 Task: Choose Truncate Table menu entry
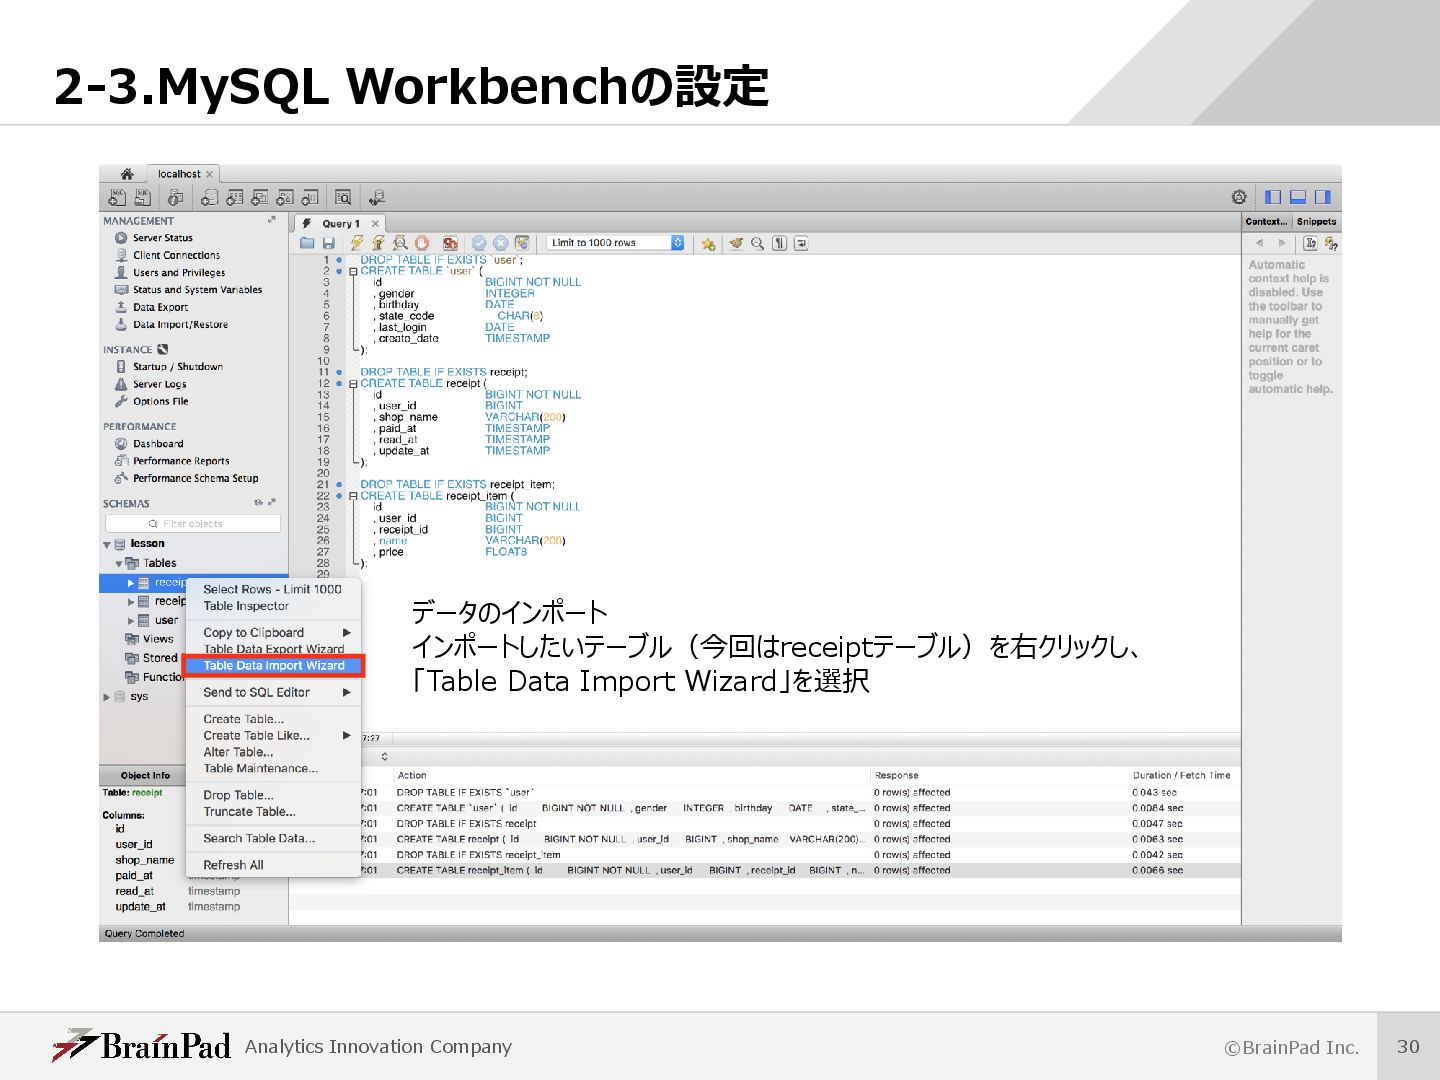coord(273,812)
